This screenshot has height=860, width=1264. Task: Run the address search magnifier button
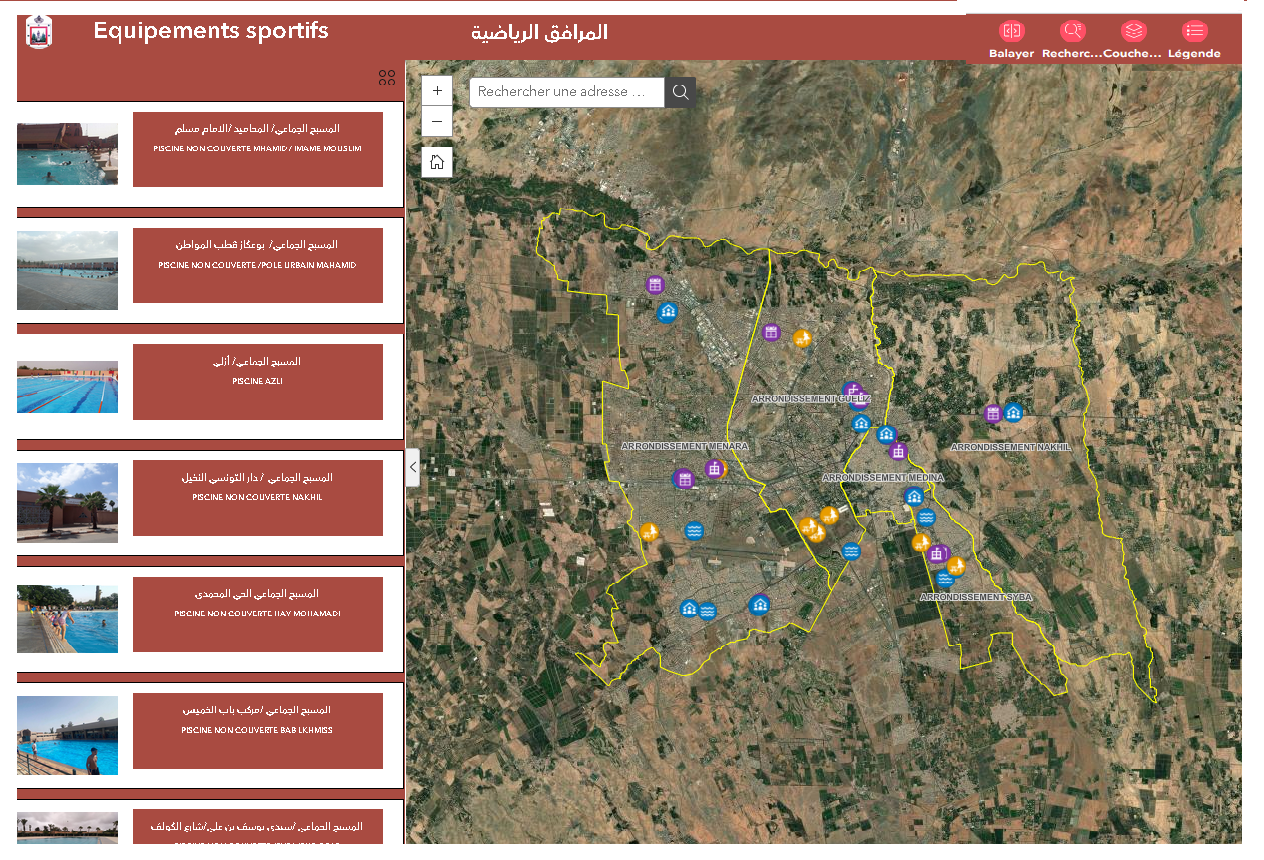coord(680,92)
